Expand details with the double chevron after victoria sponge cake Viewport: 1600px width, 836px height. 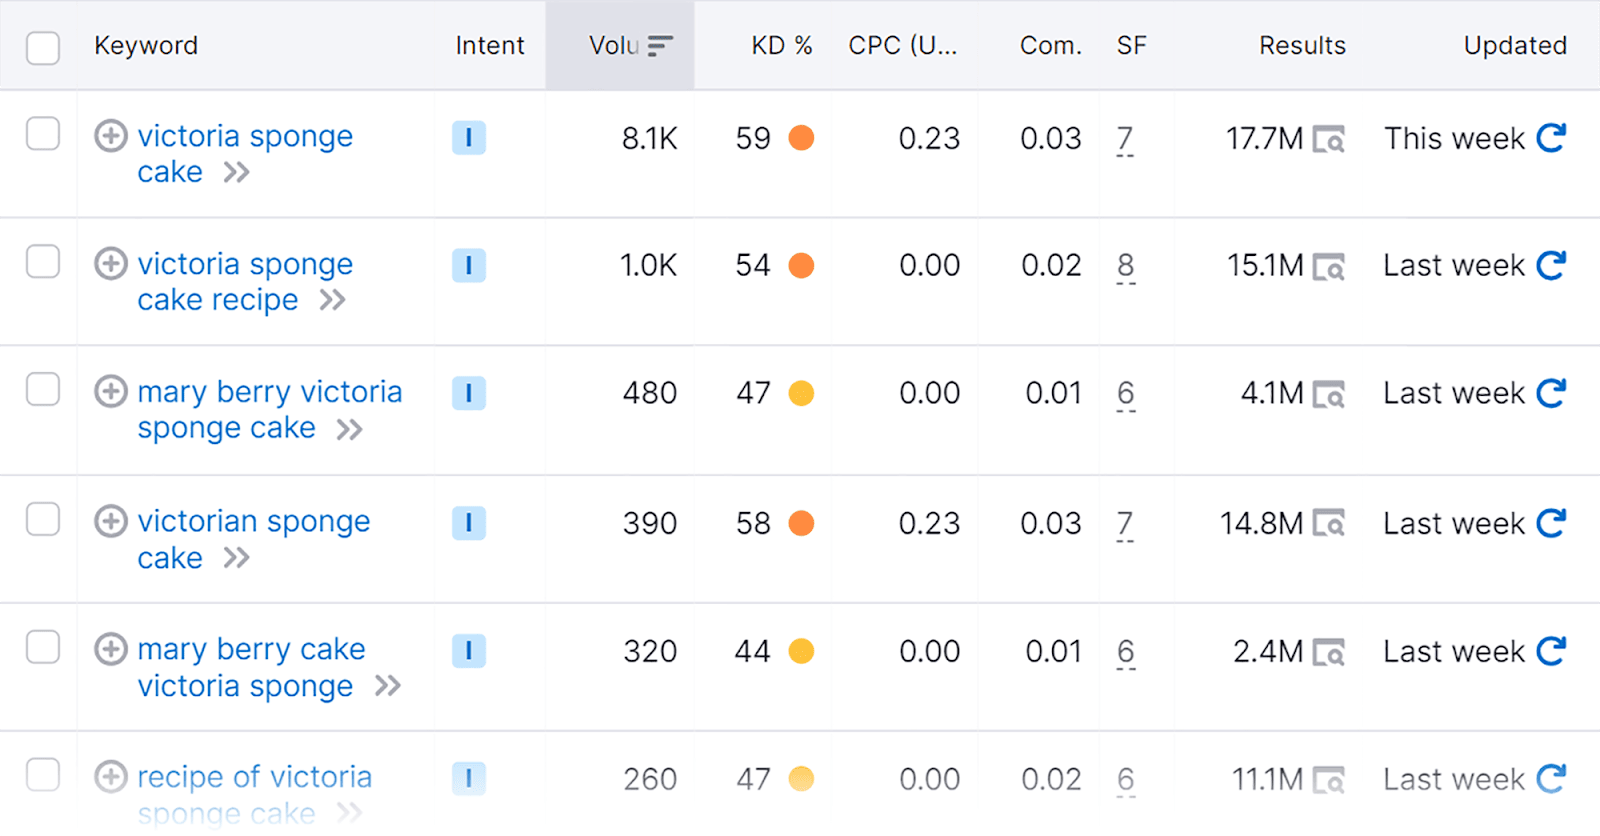coord(237,172)
